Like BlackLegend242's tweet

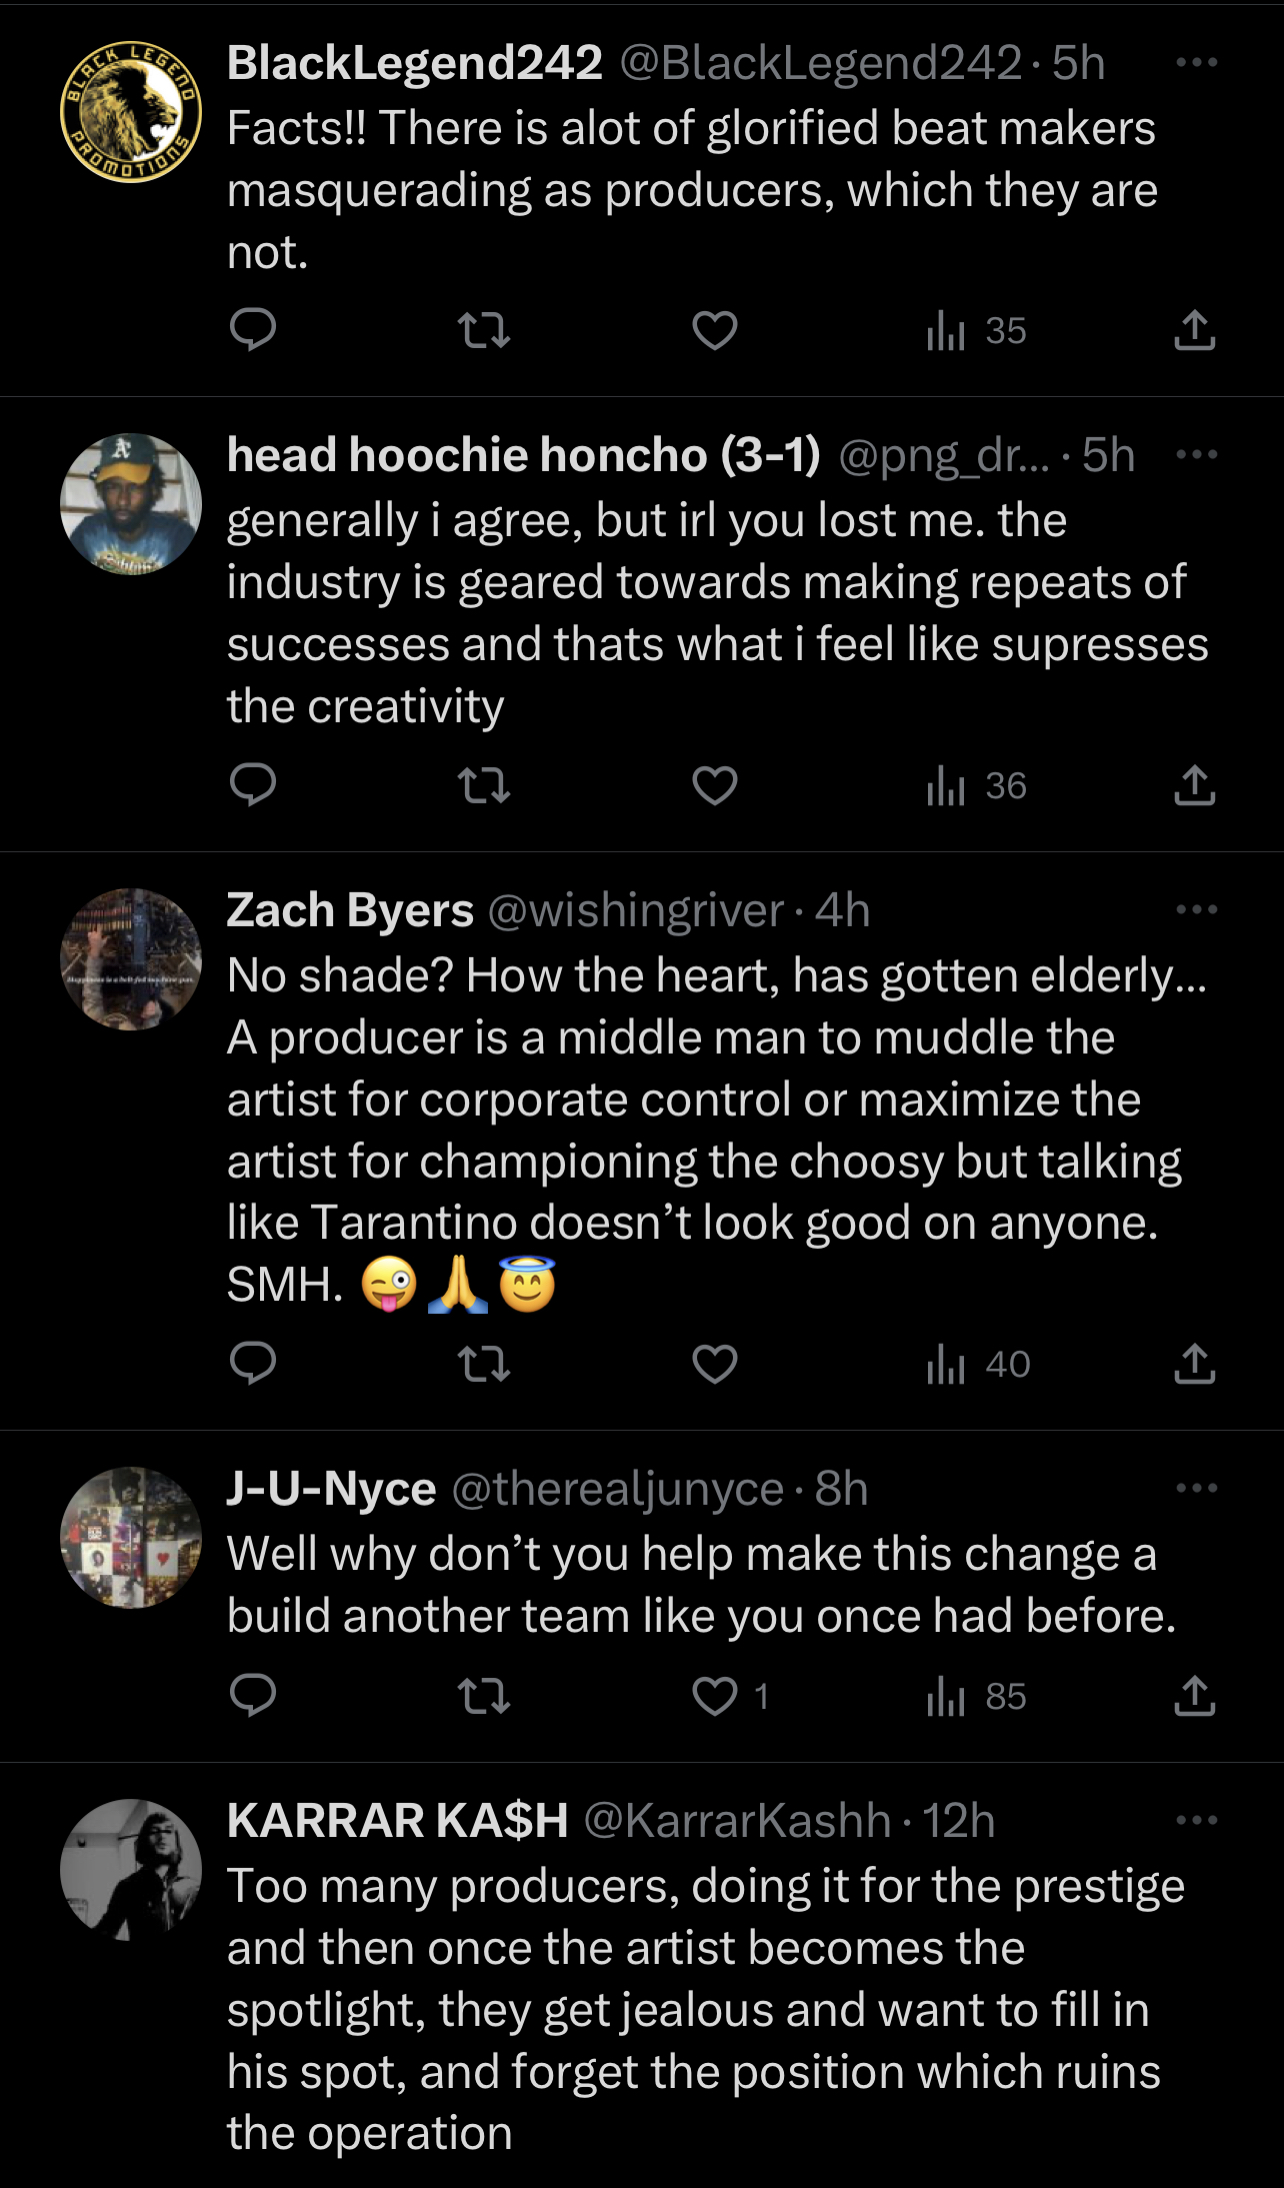coord(715,330)
